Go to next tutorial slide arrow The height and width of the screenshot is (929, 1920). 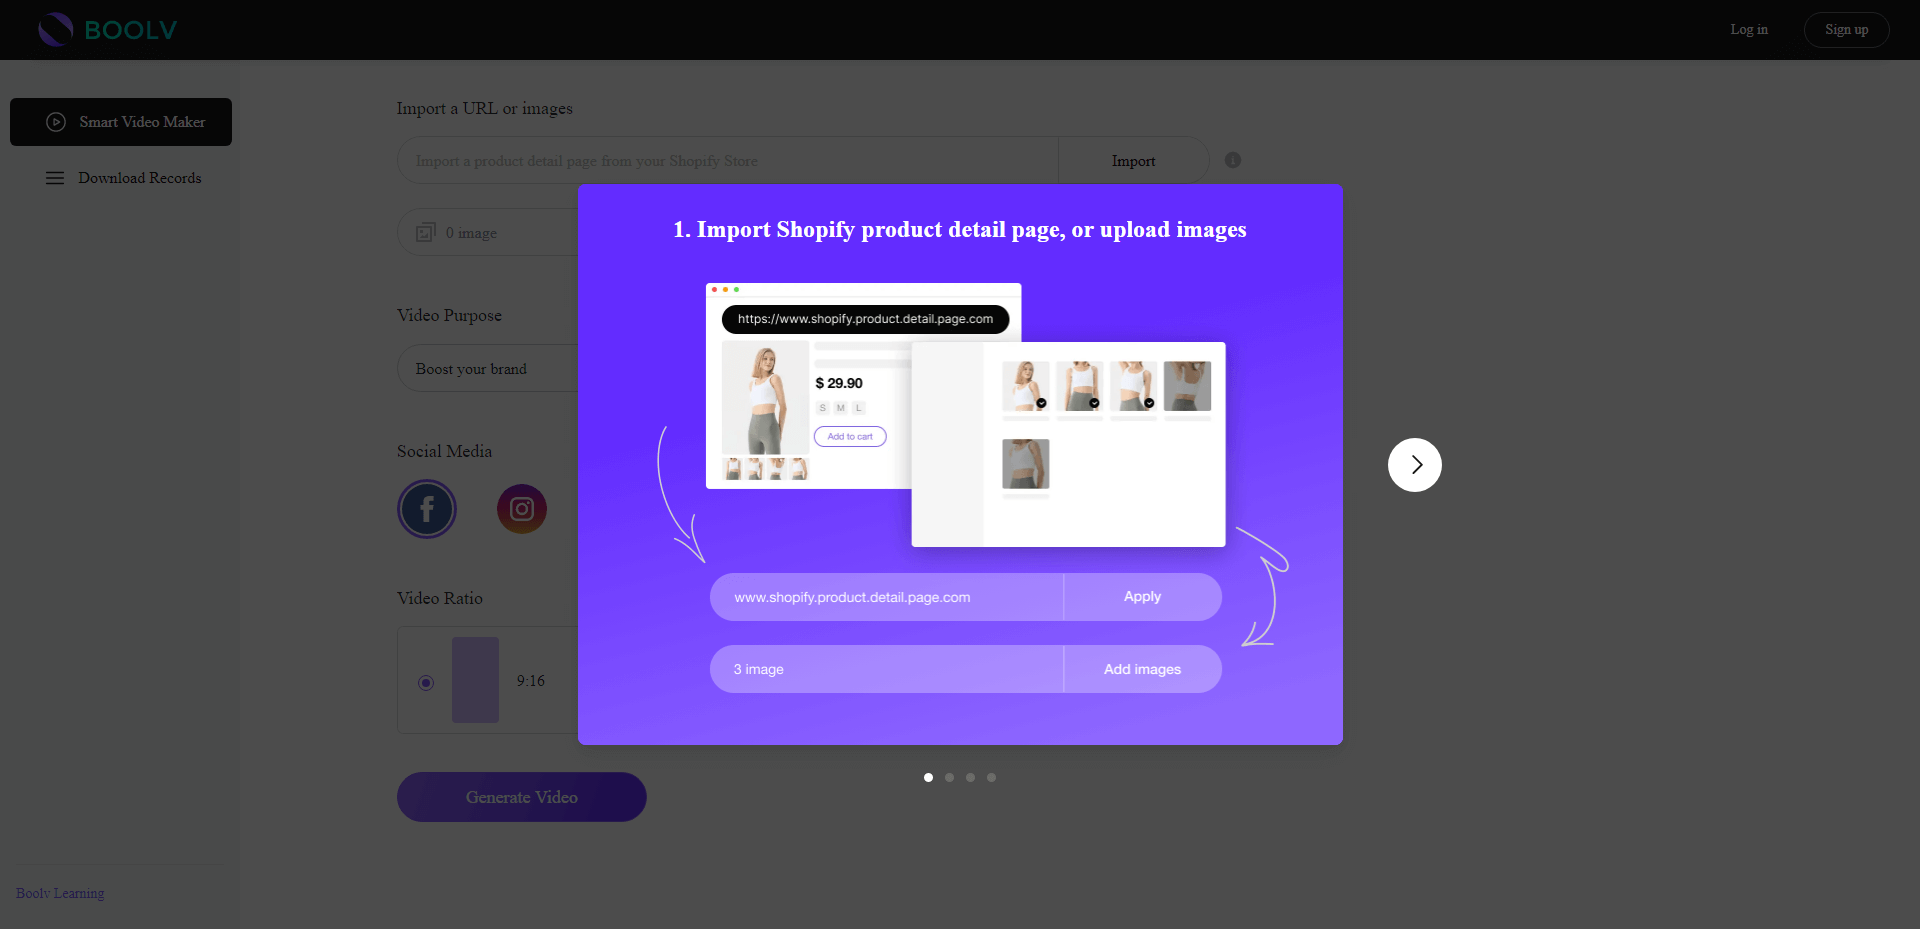pos(1415,465)
